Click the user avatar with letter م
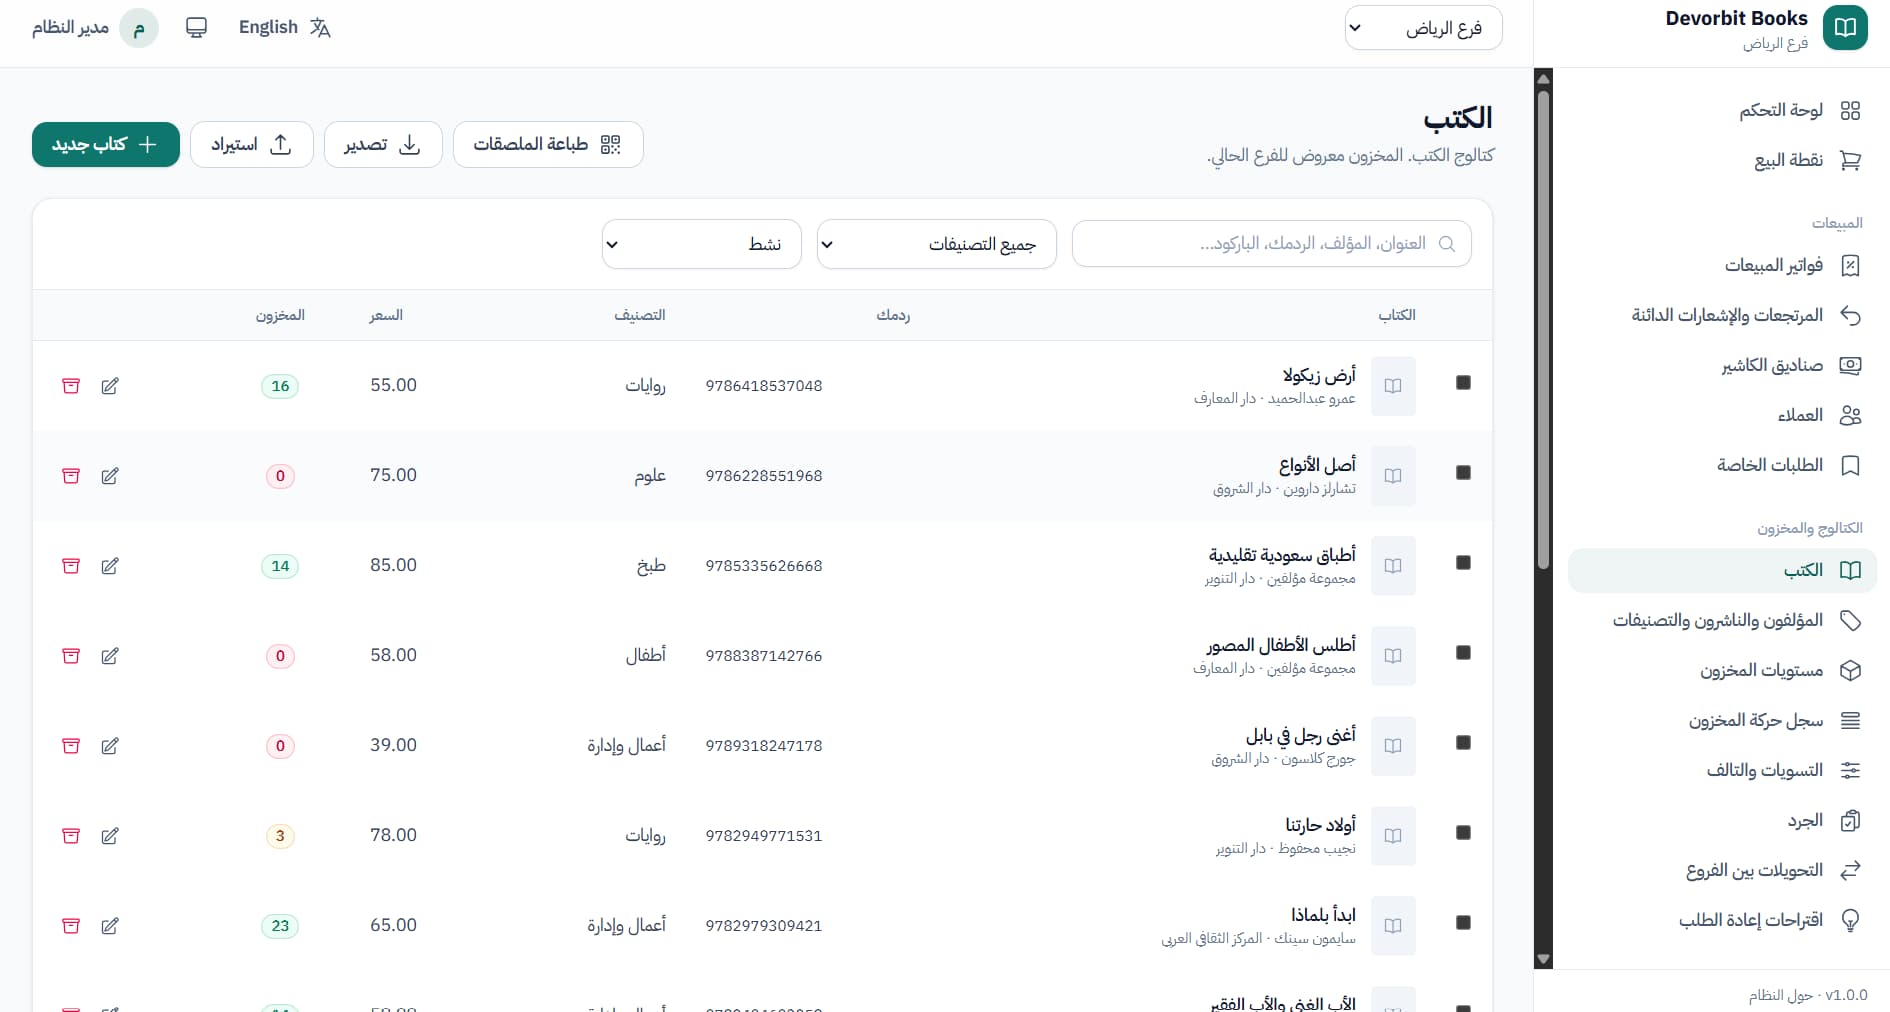Viewport: 1890px width, 1012px height. pyautogui.click(x=139, y=28)
